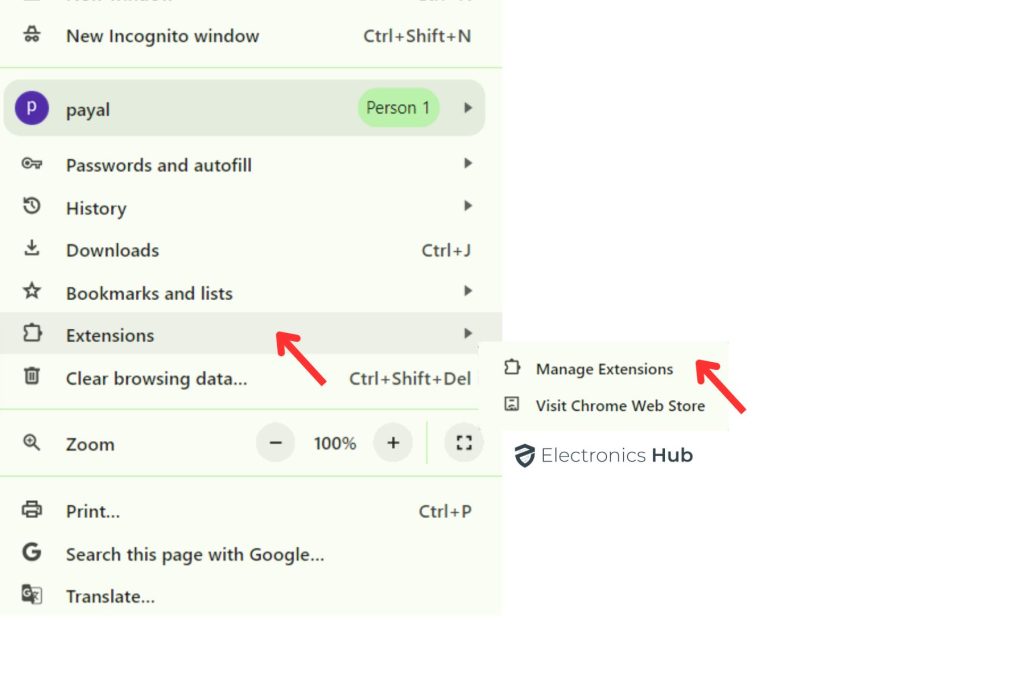Click the key icon for Passwords and autofill
1024x683 pixels.
pos(32,164)
